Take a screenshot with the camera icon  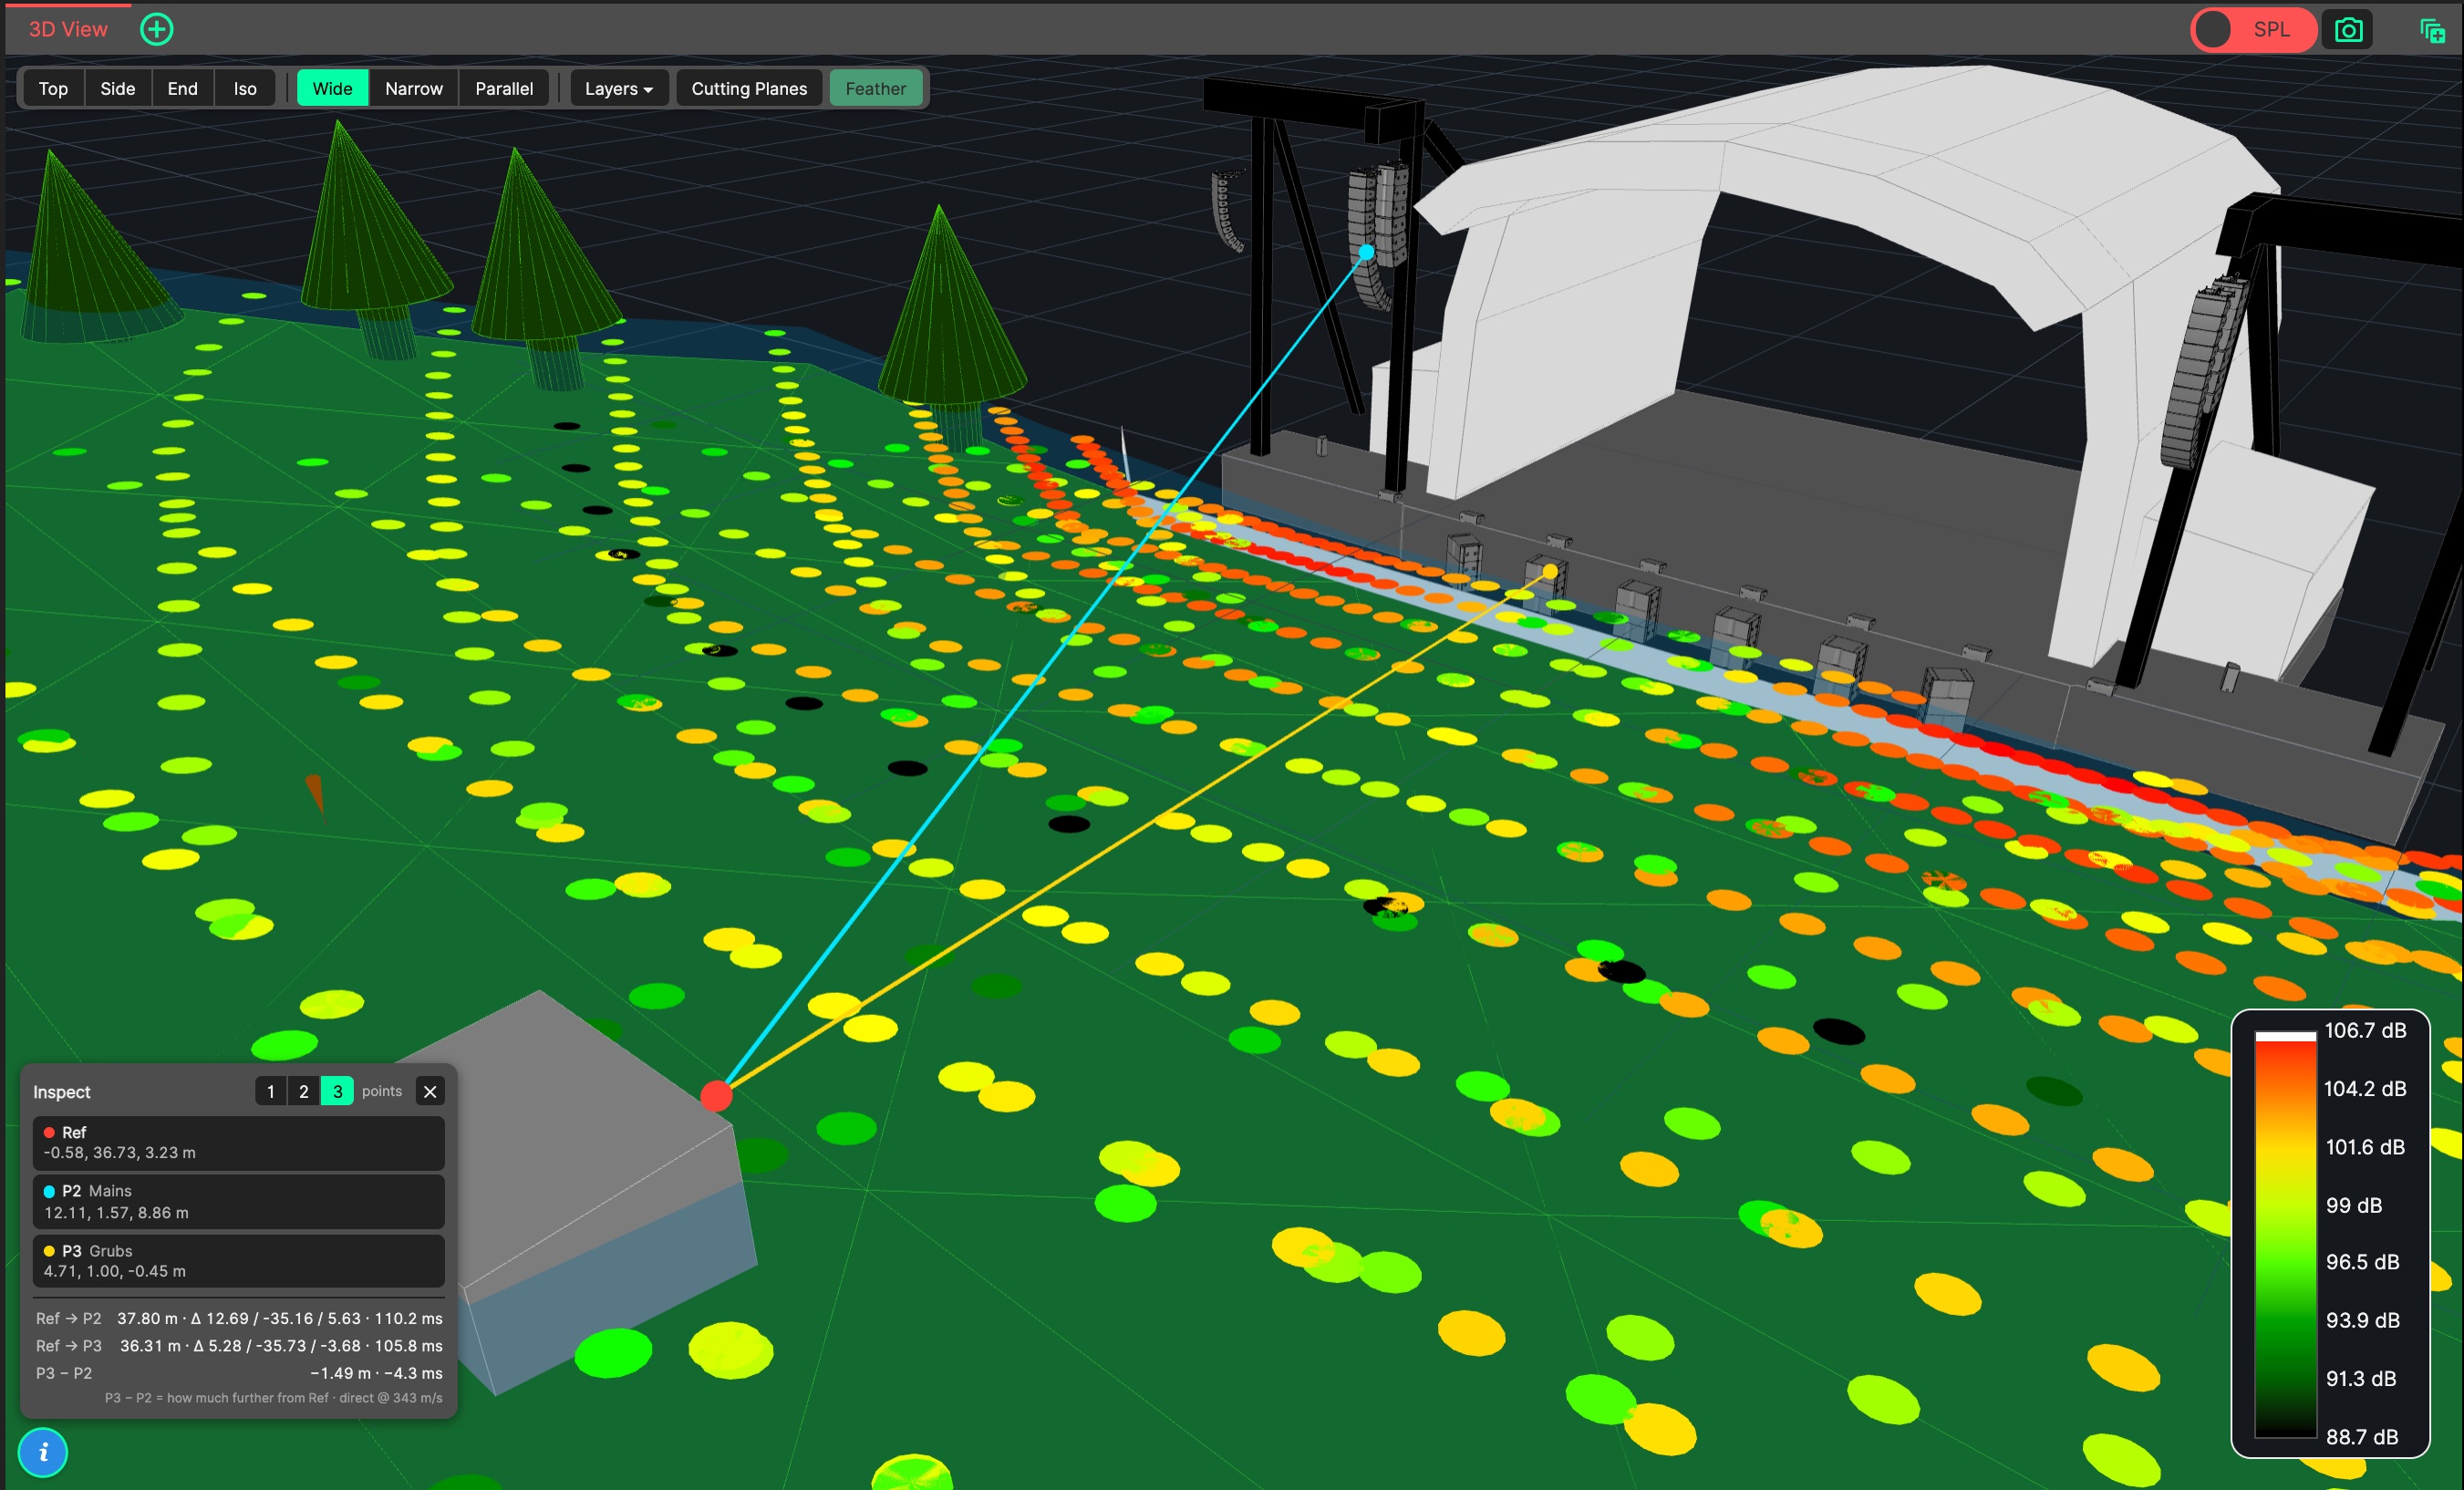tap(2348, 30)
